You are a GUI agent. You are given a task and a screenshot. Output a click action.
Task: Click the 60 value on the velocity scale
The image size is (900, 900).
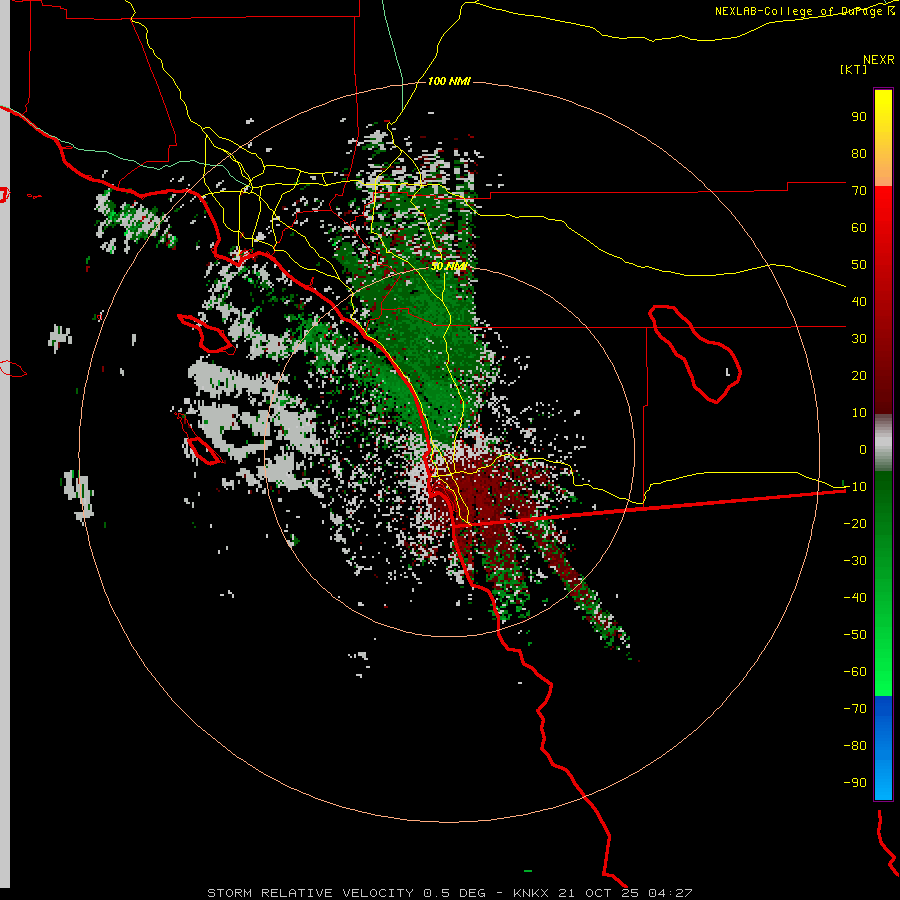point(859,227)
